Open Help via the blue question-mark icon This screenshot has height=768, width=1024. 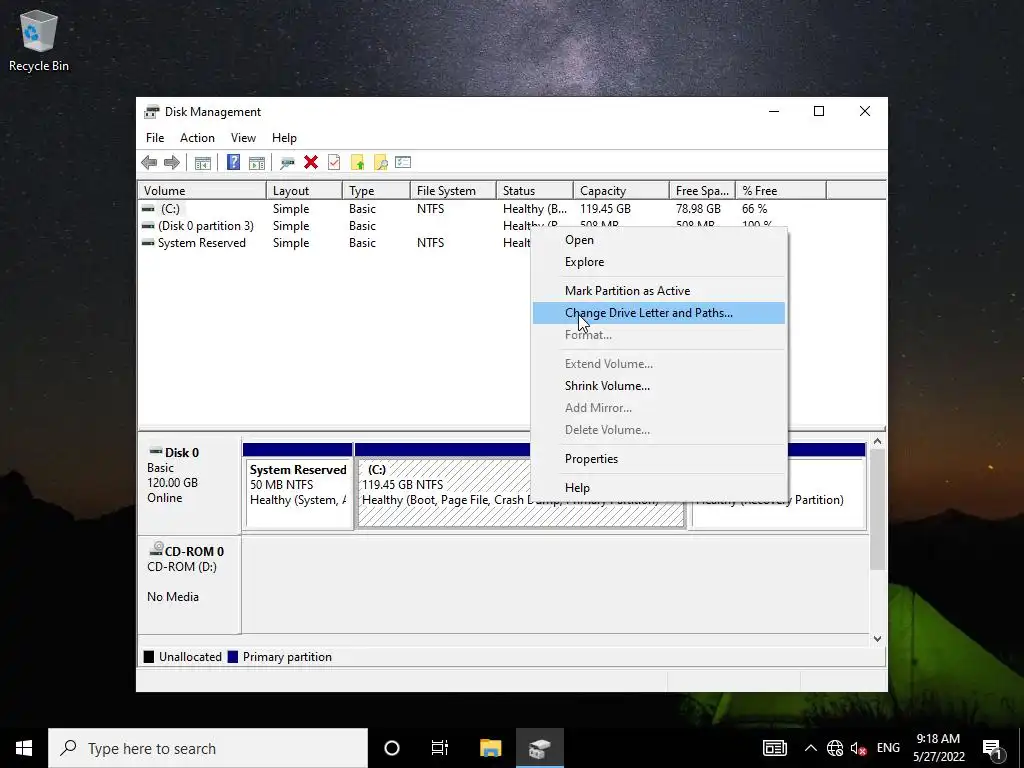coord(233,163)
